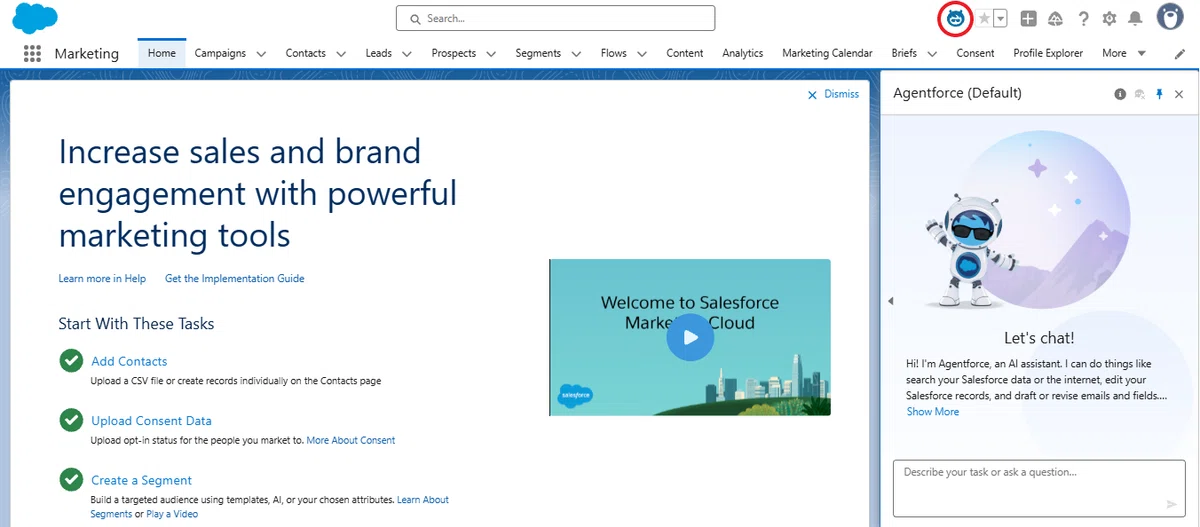Open the Flows tab

[614, 53]
